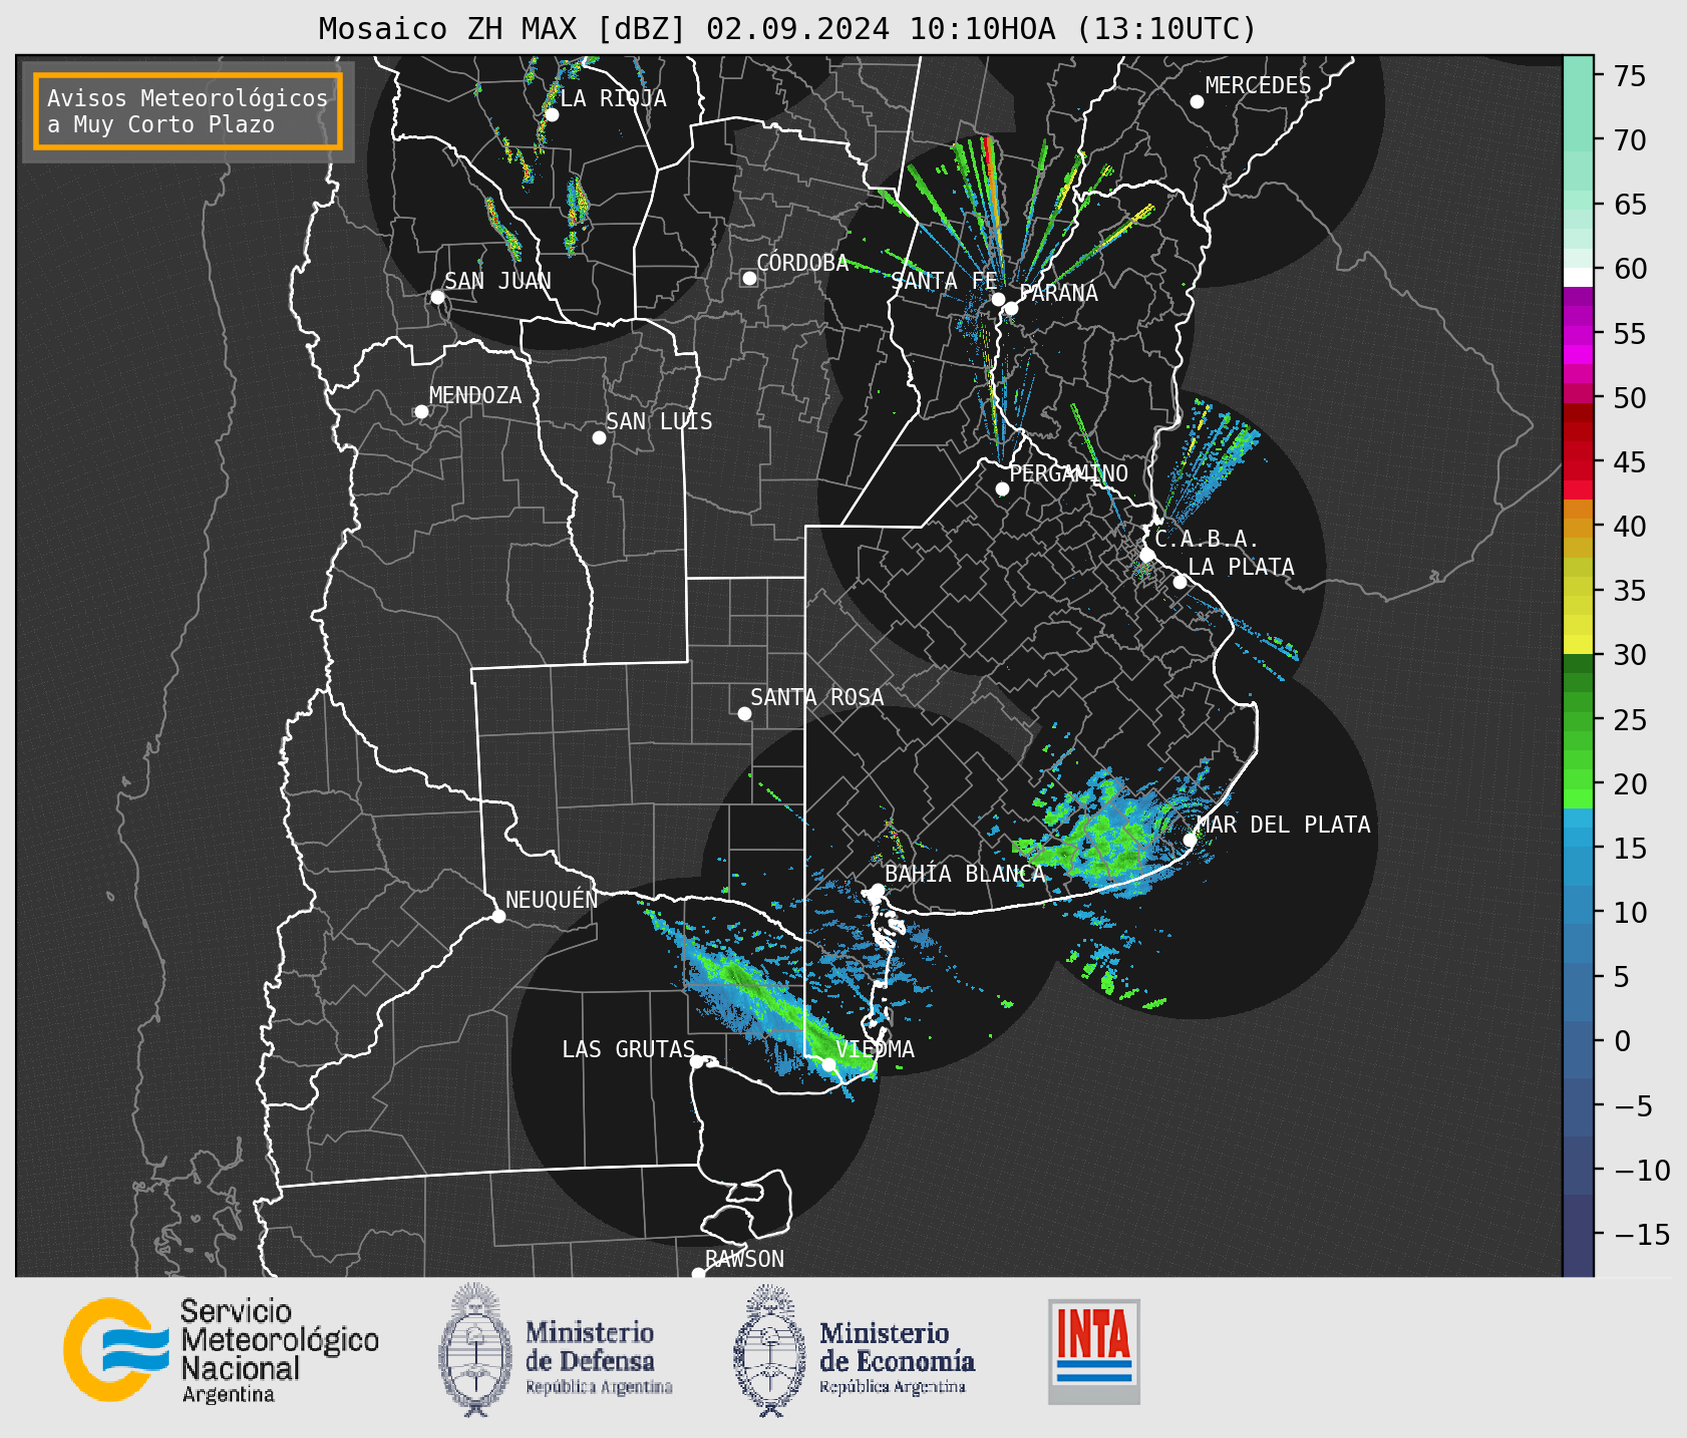Click the 75 dBZ value on color scale
The image size is (1687, 1438).
[1629, 76]
